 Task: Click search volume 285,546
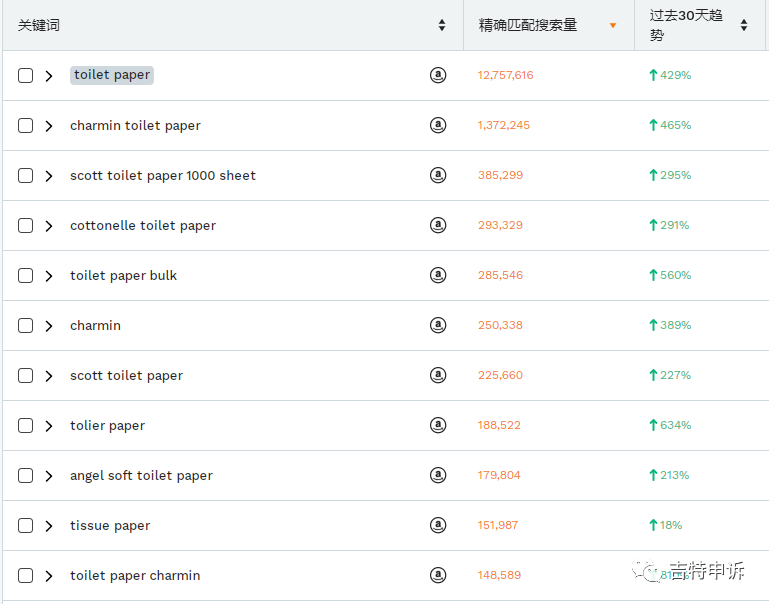pos(500,275)
